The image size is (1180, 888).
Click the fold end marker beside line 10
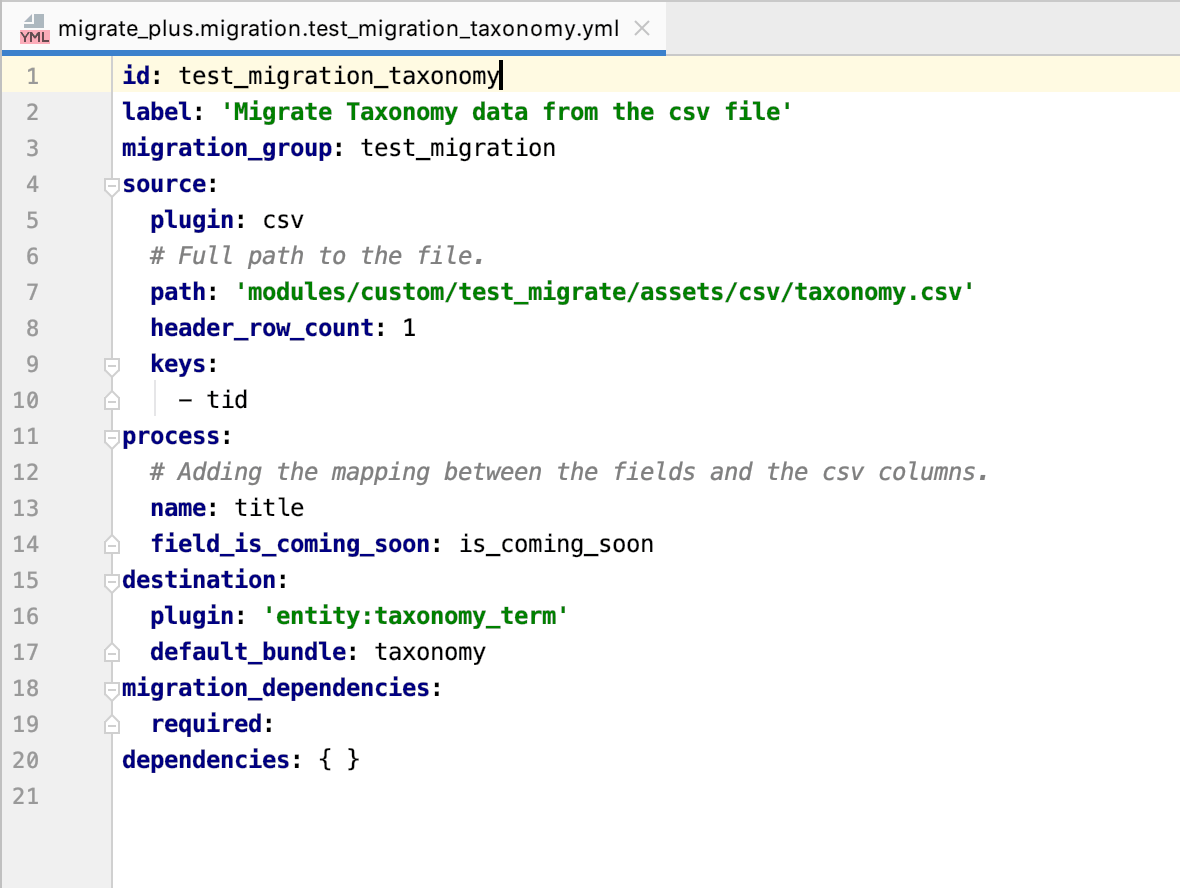coord(111,399)
